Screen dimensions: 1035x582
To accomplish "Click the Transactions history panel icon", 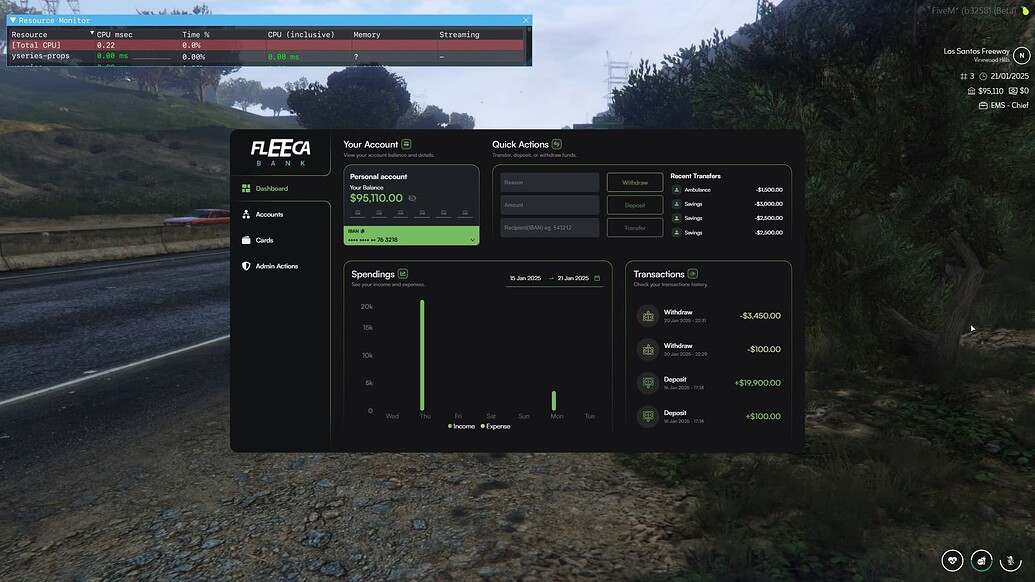I will tap(694, 272).
